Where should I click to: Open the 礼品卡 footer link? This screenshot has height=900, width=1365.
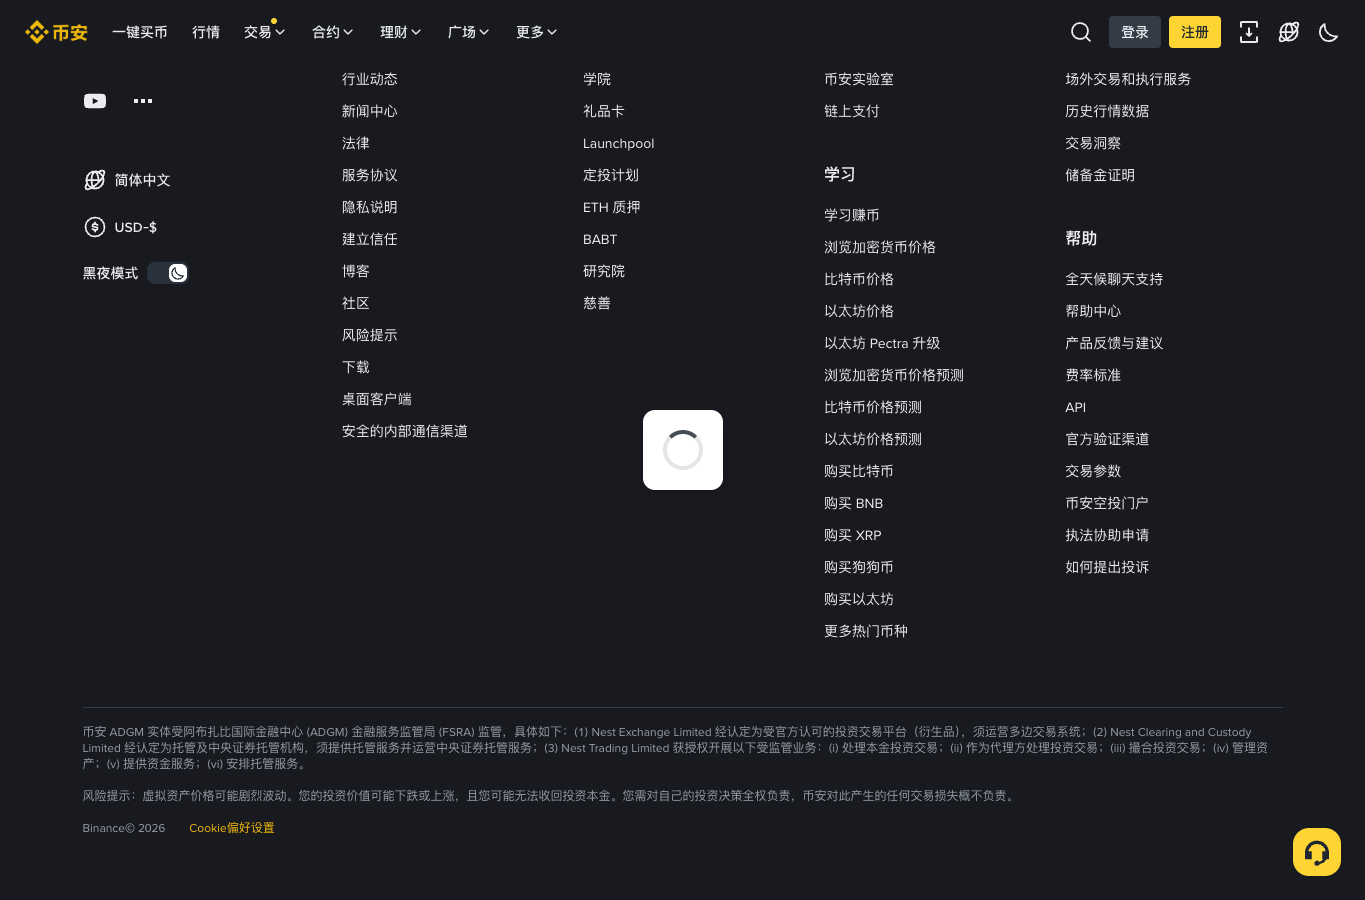pyautogui.click(x=604, y=111)
